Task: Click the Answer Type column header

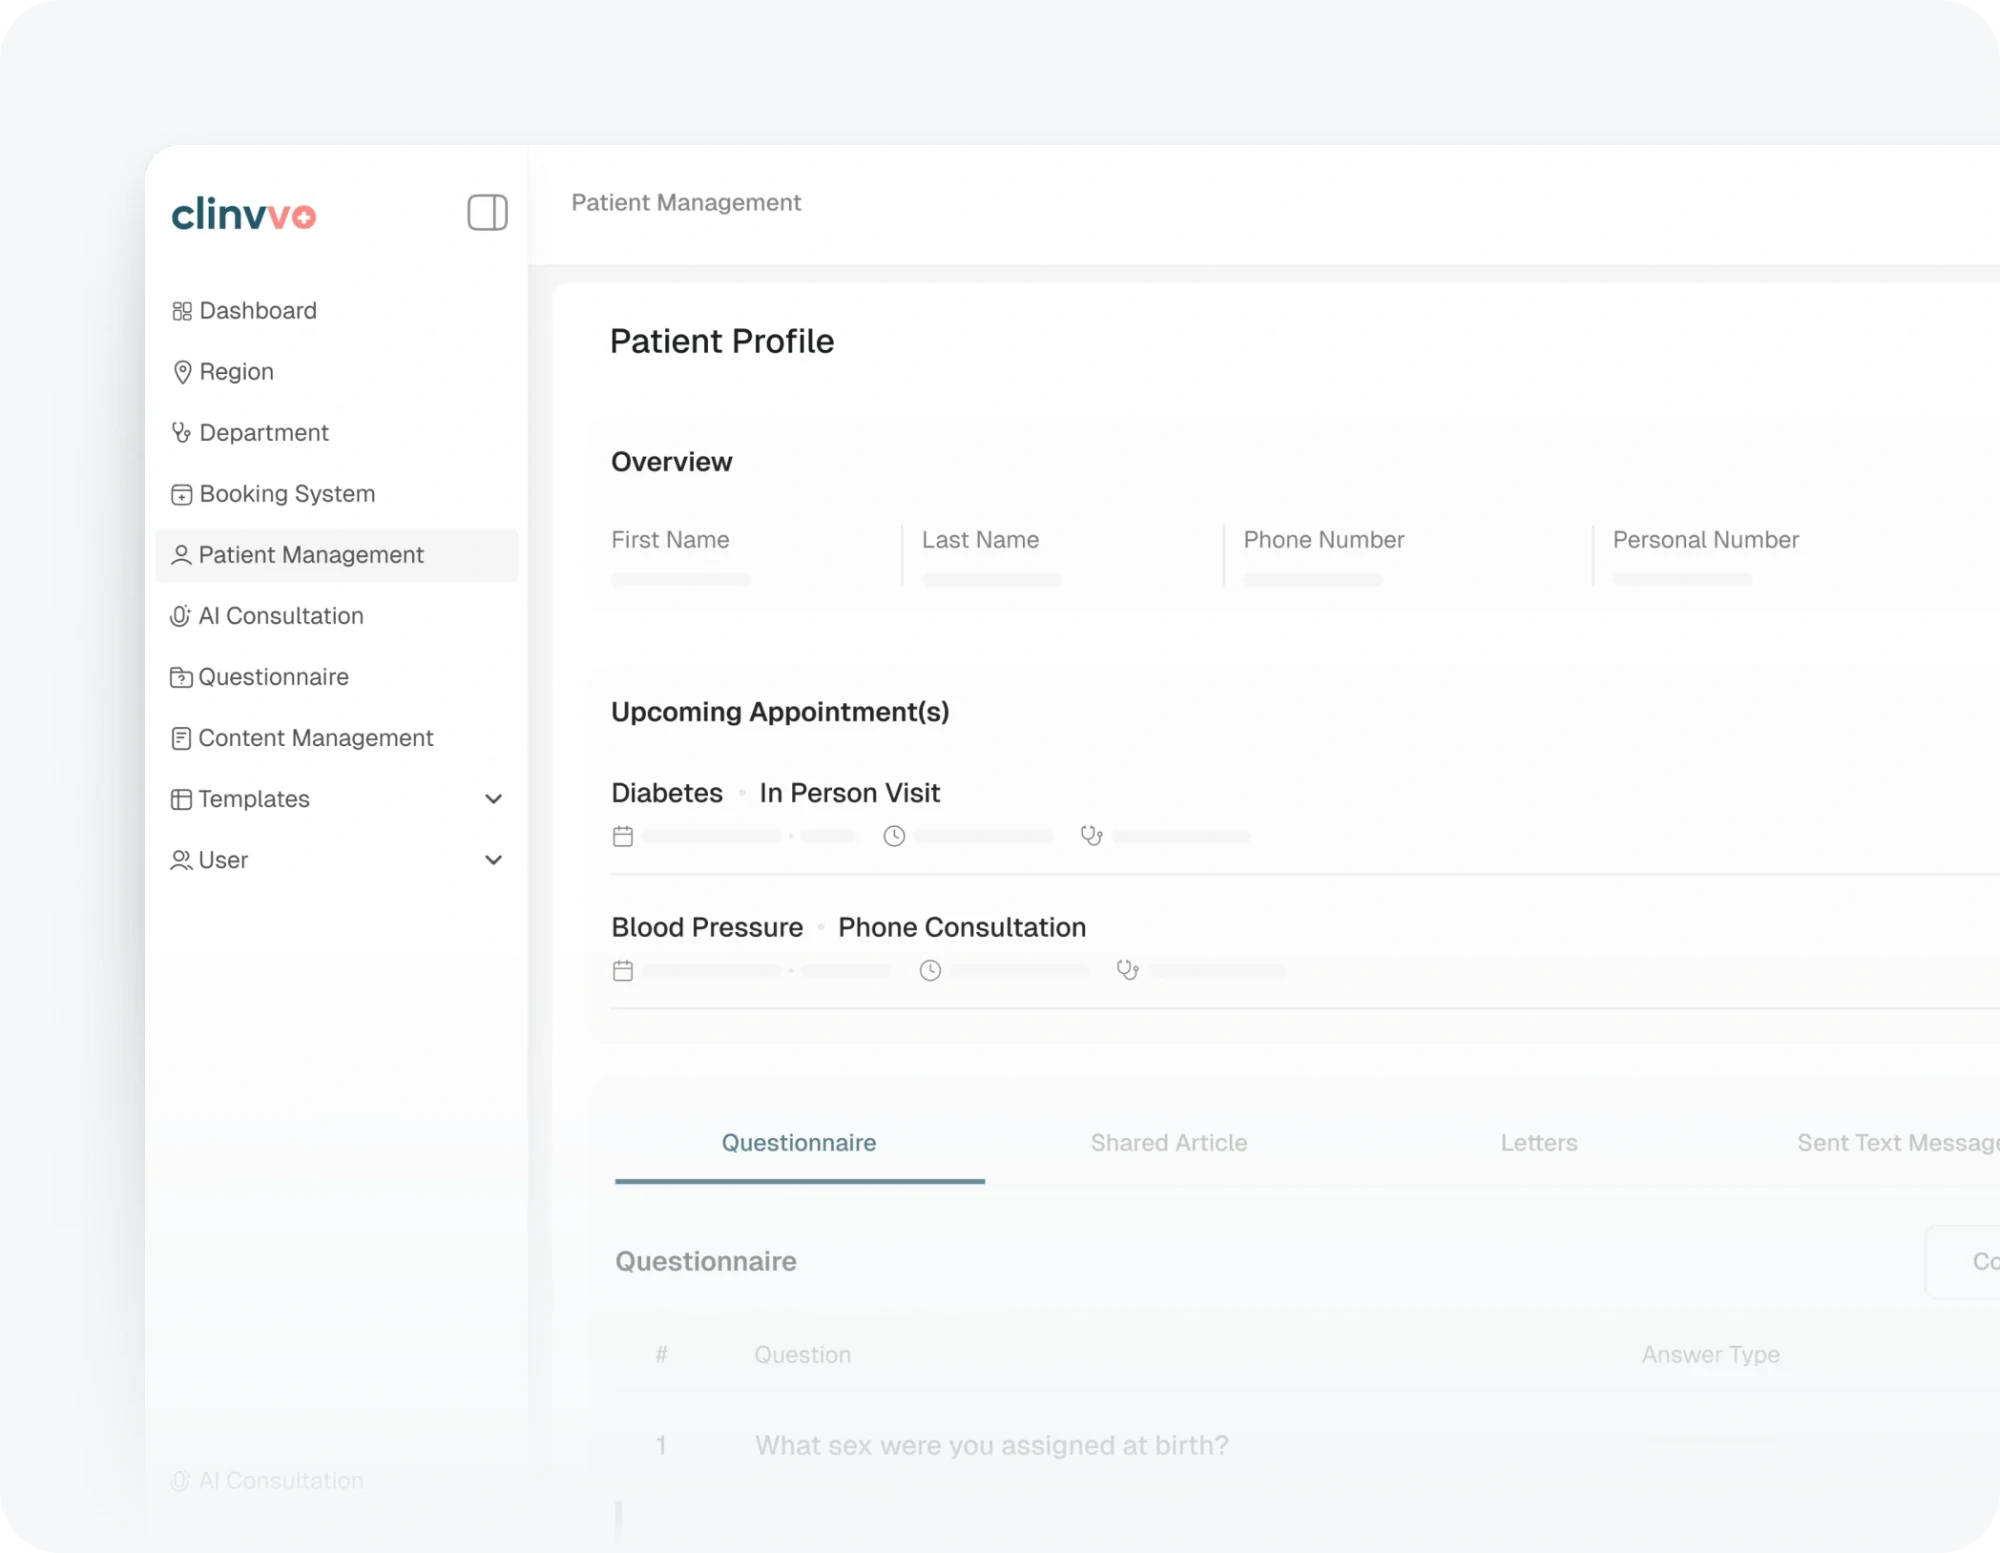Action: 1711,1355
